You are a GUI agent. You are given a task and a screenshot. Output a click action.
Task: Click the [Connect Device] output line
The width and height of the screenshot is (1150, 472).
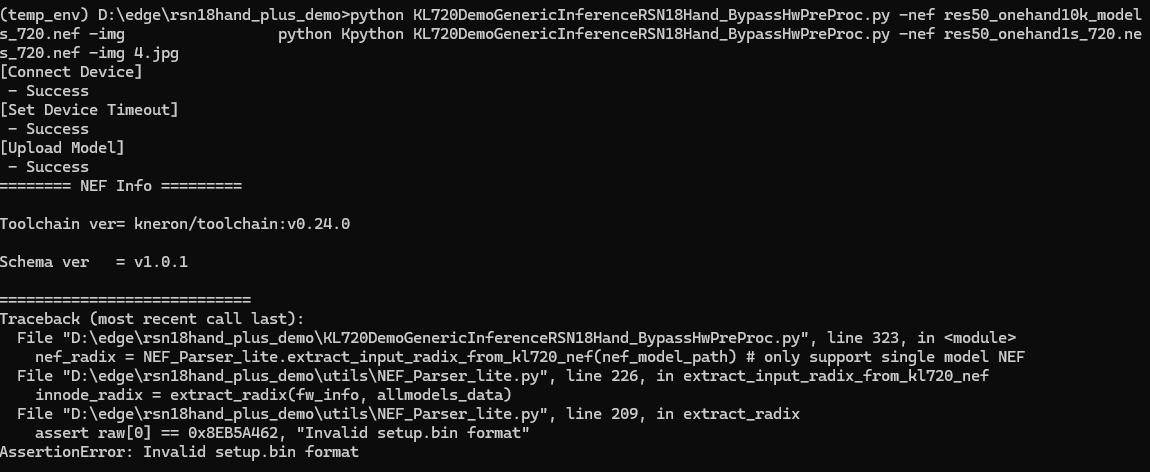point(71,72)
